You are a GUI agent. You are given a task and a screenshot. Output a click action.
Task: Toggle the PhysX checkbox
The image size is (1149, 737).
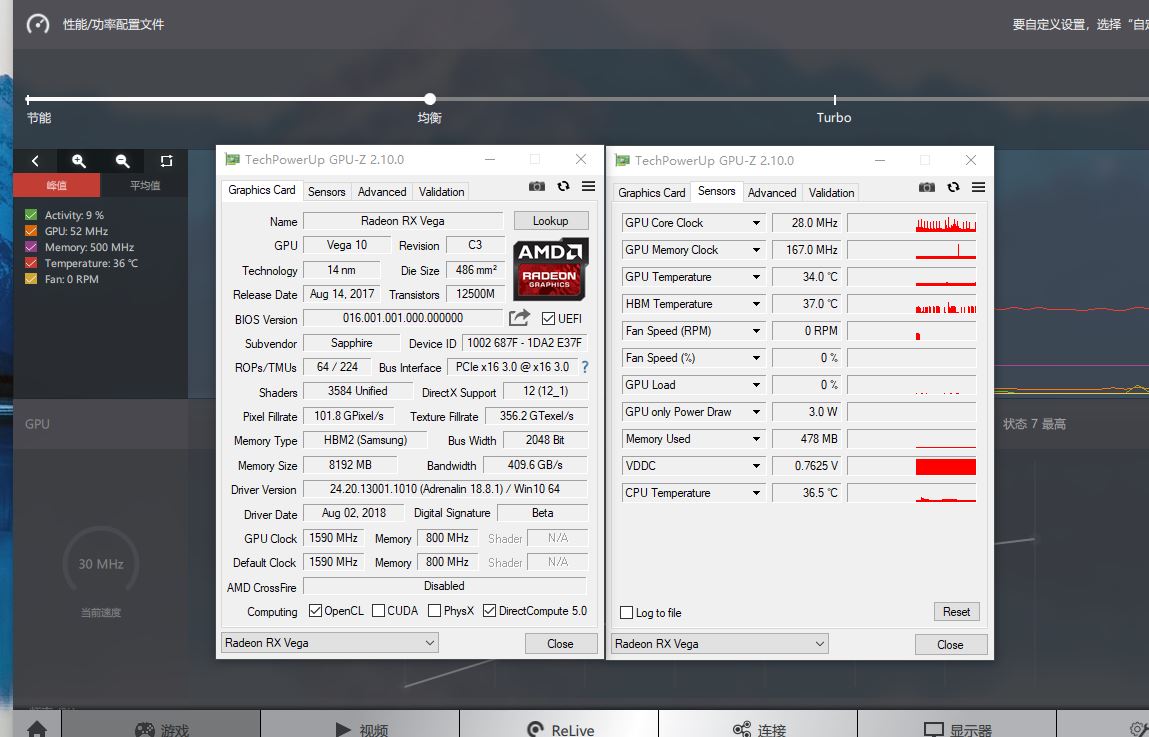[434, 610]
